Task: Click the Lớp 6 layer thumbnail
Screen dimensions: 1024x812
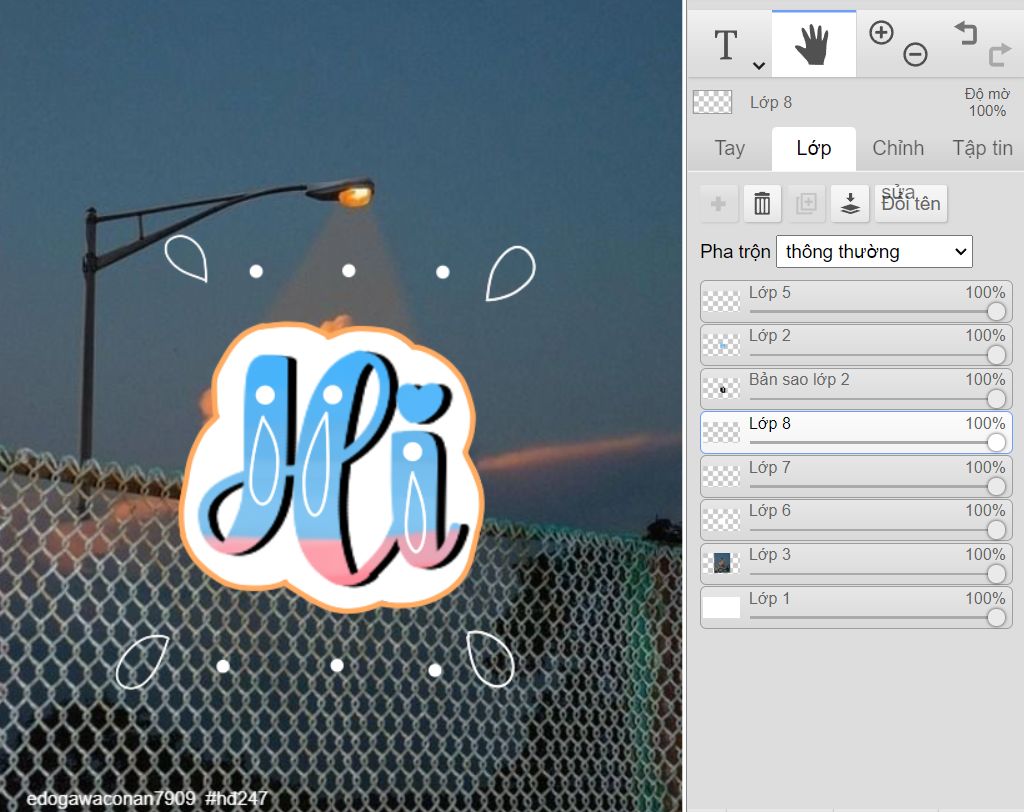Action: tap(722, 520)
